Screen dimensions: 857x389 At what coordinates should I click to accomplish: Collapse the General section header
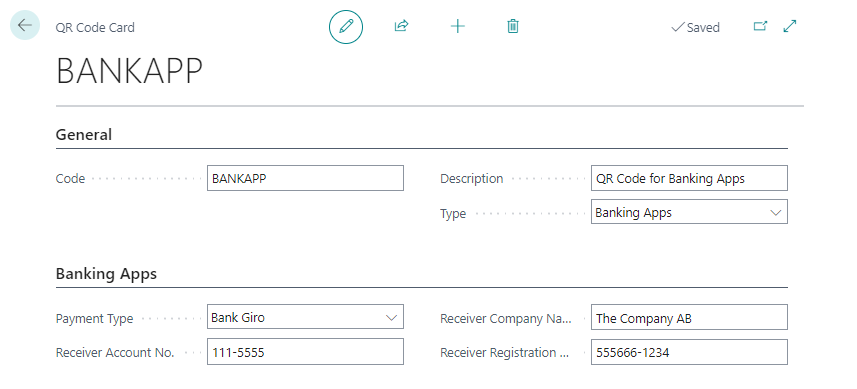pyautogui.click(x=84, y=134)
